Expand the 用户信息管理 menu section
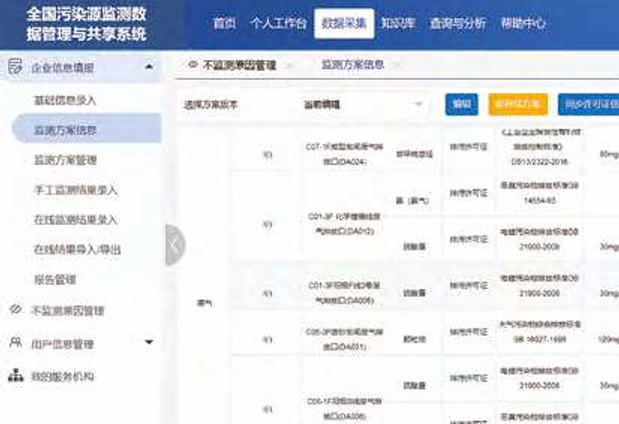Screen dimensions: 619x424 click(149, 343)
